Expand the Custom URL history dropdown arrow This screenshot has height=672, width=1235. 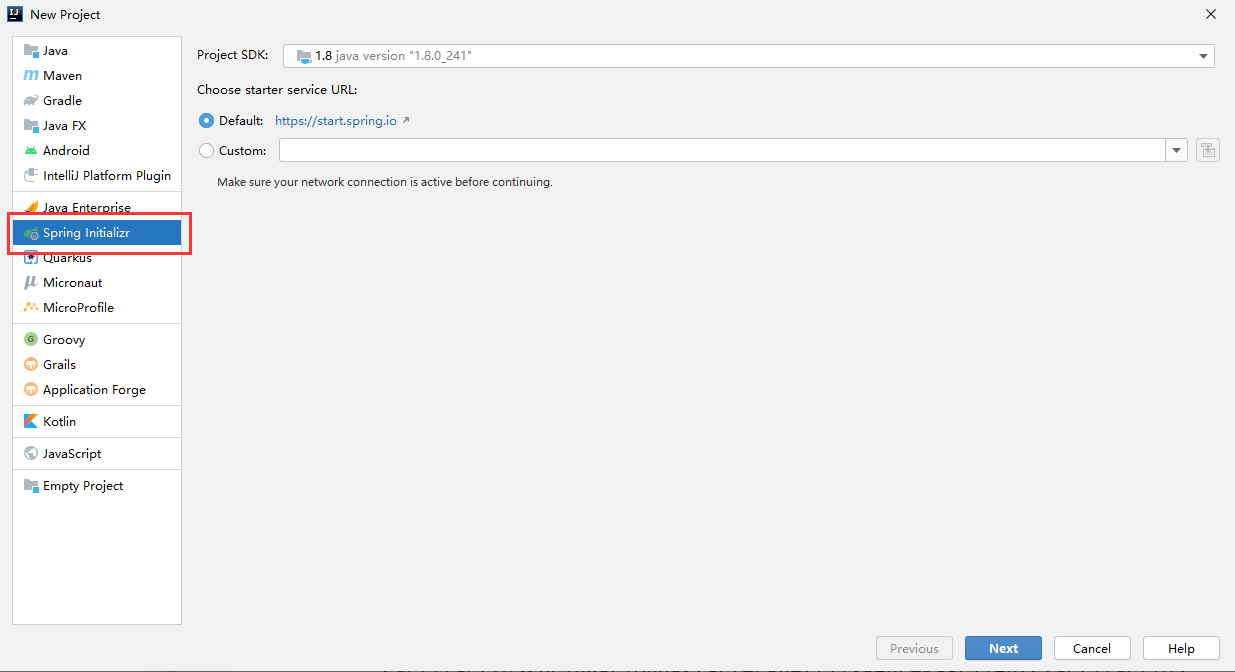tap(1175, 150)
